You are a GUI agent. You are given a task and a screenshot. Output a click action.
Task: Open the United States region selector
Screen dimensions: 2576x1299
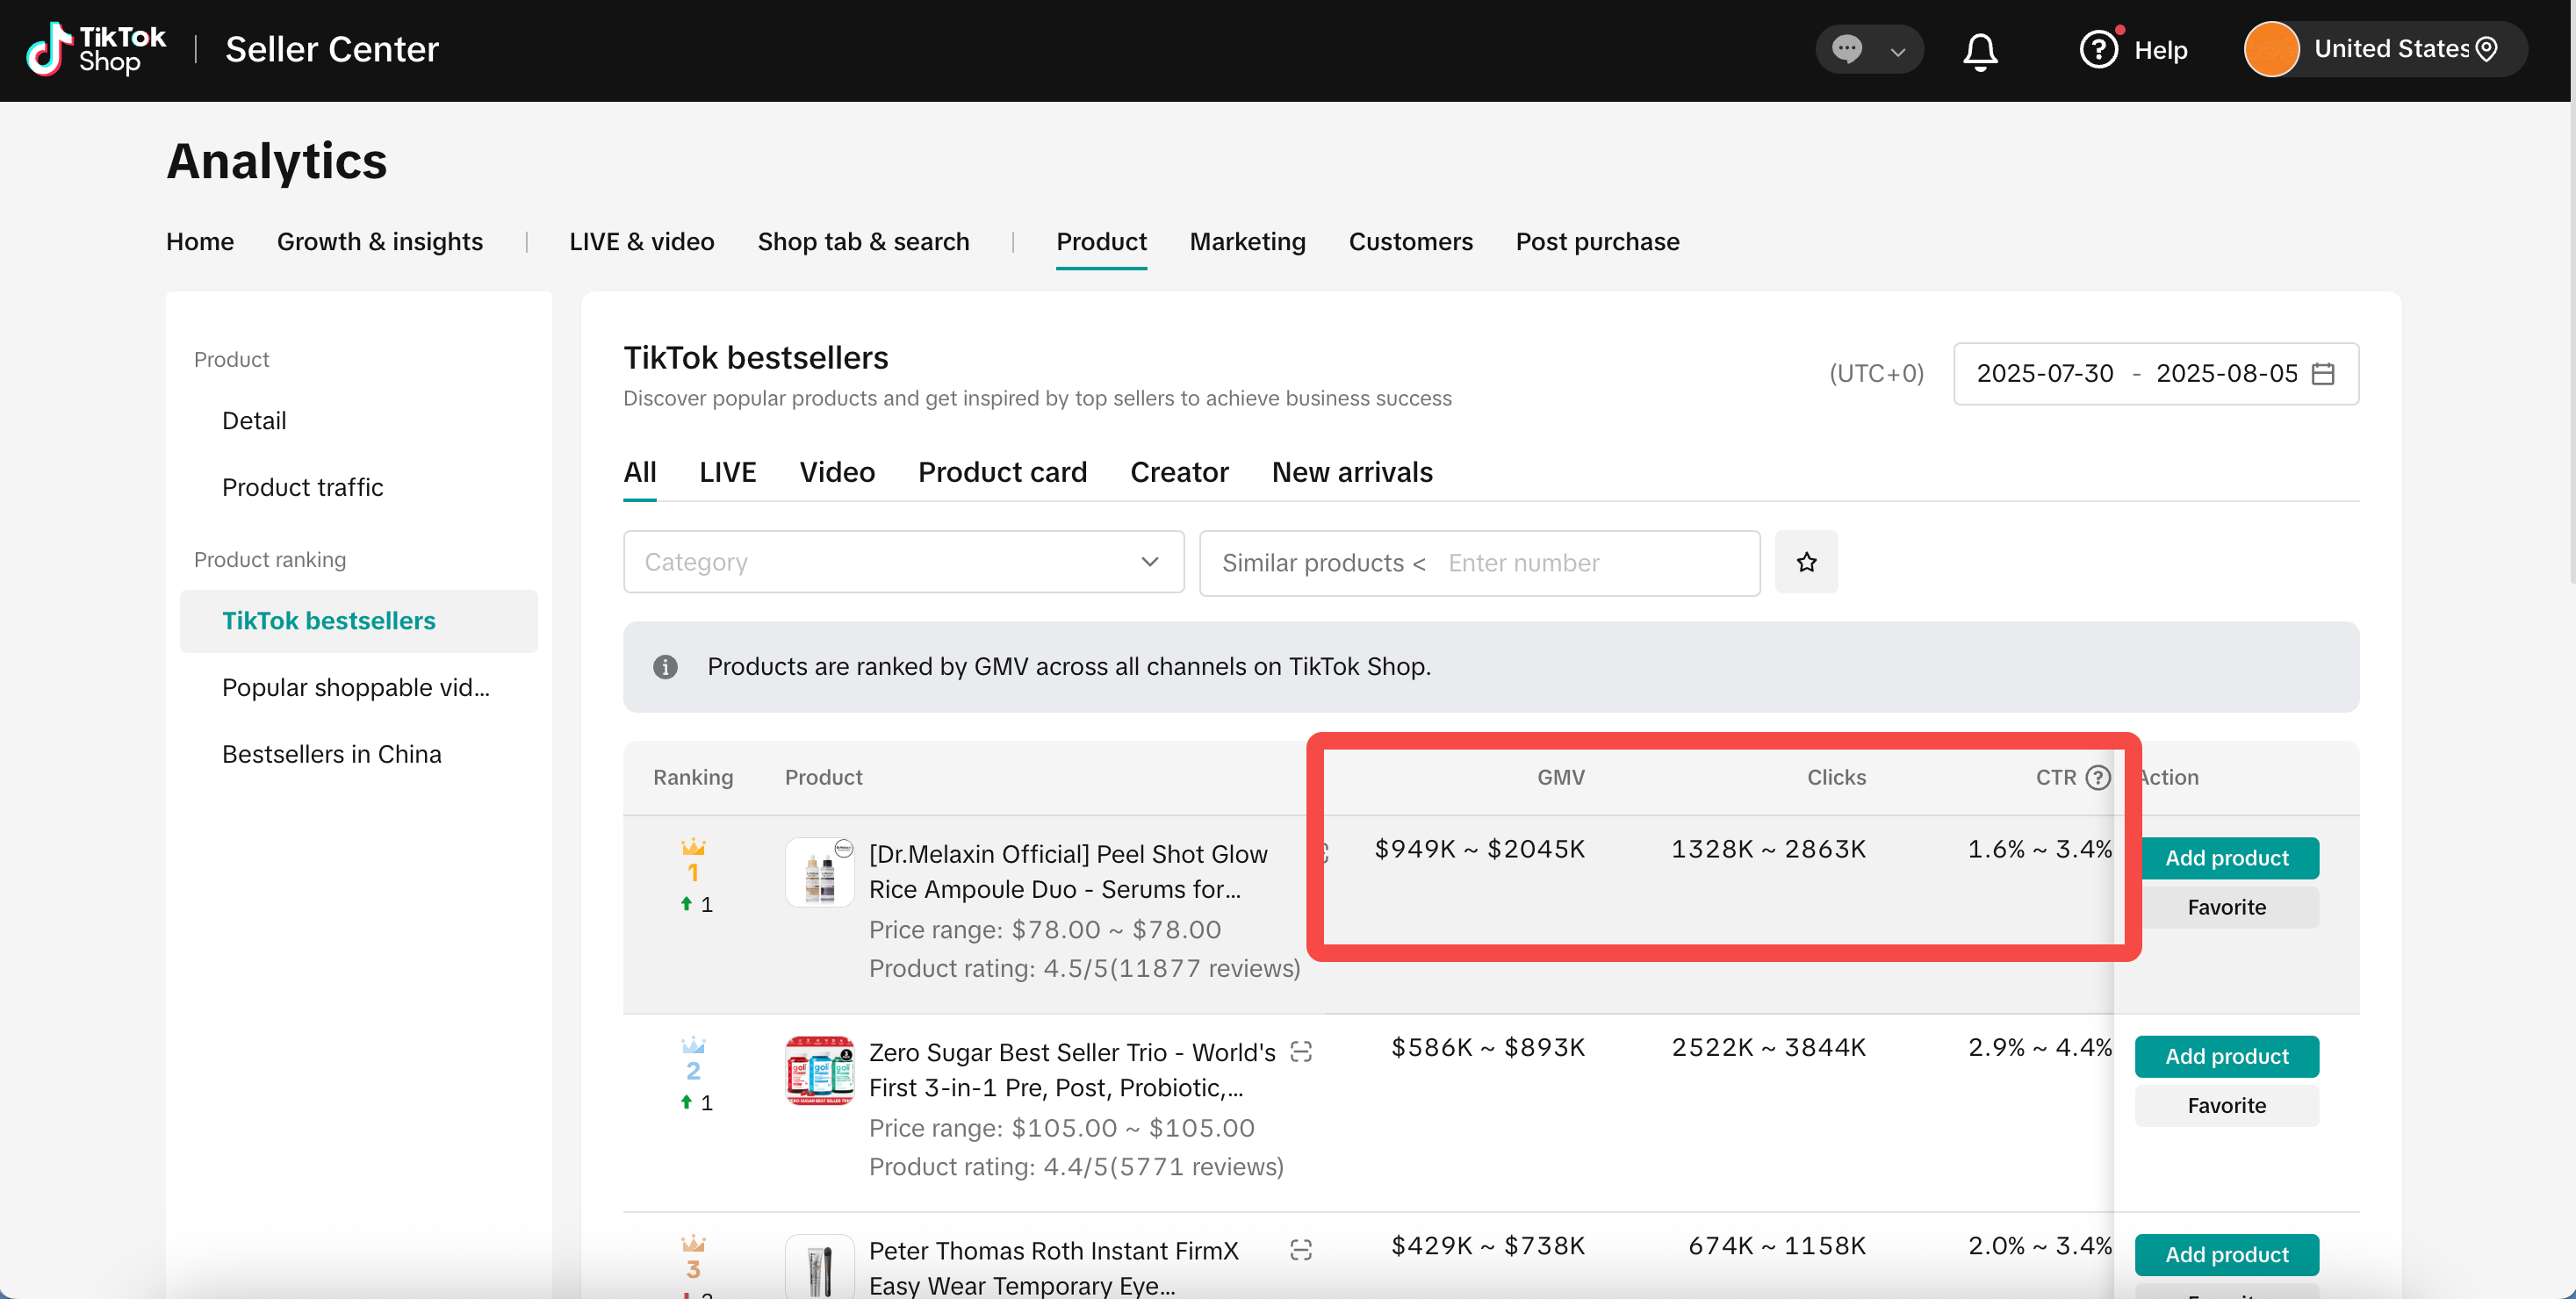click(x=2390, y=49)
